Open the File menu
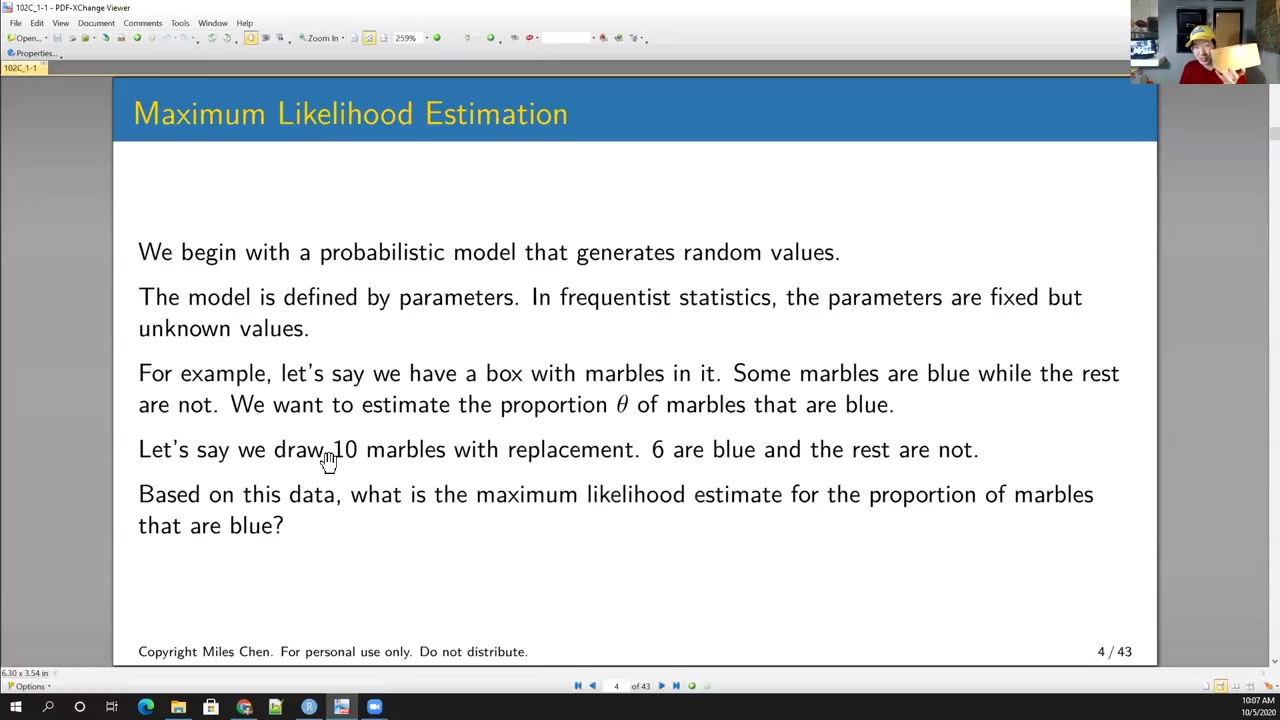 click(15, 23)
